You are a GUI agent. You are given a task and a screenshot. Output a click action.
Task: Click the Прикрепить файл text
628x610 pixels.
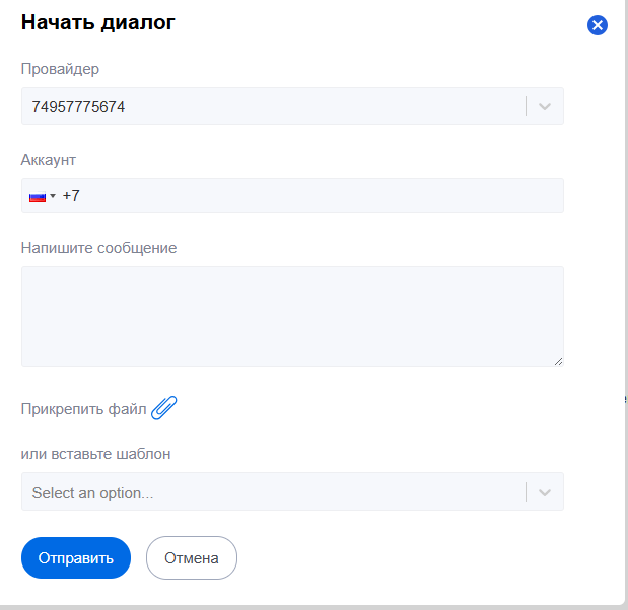(x=83, y=409)
